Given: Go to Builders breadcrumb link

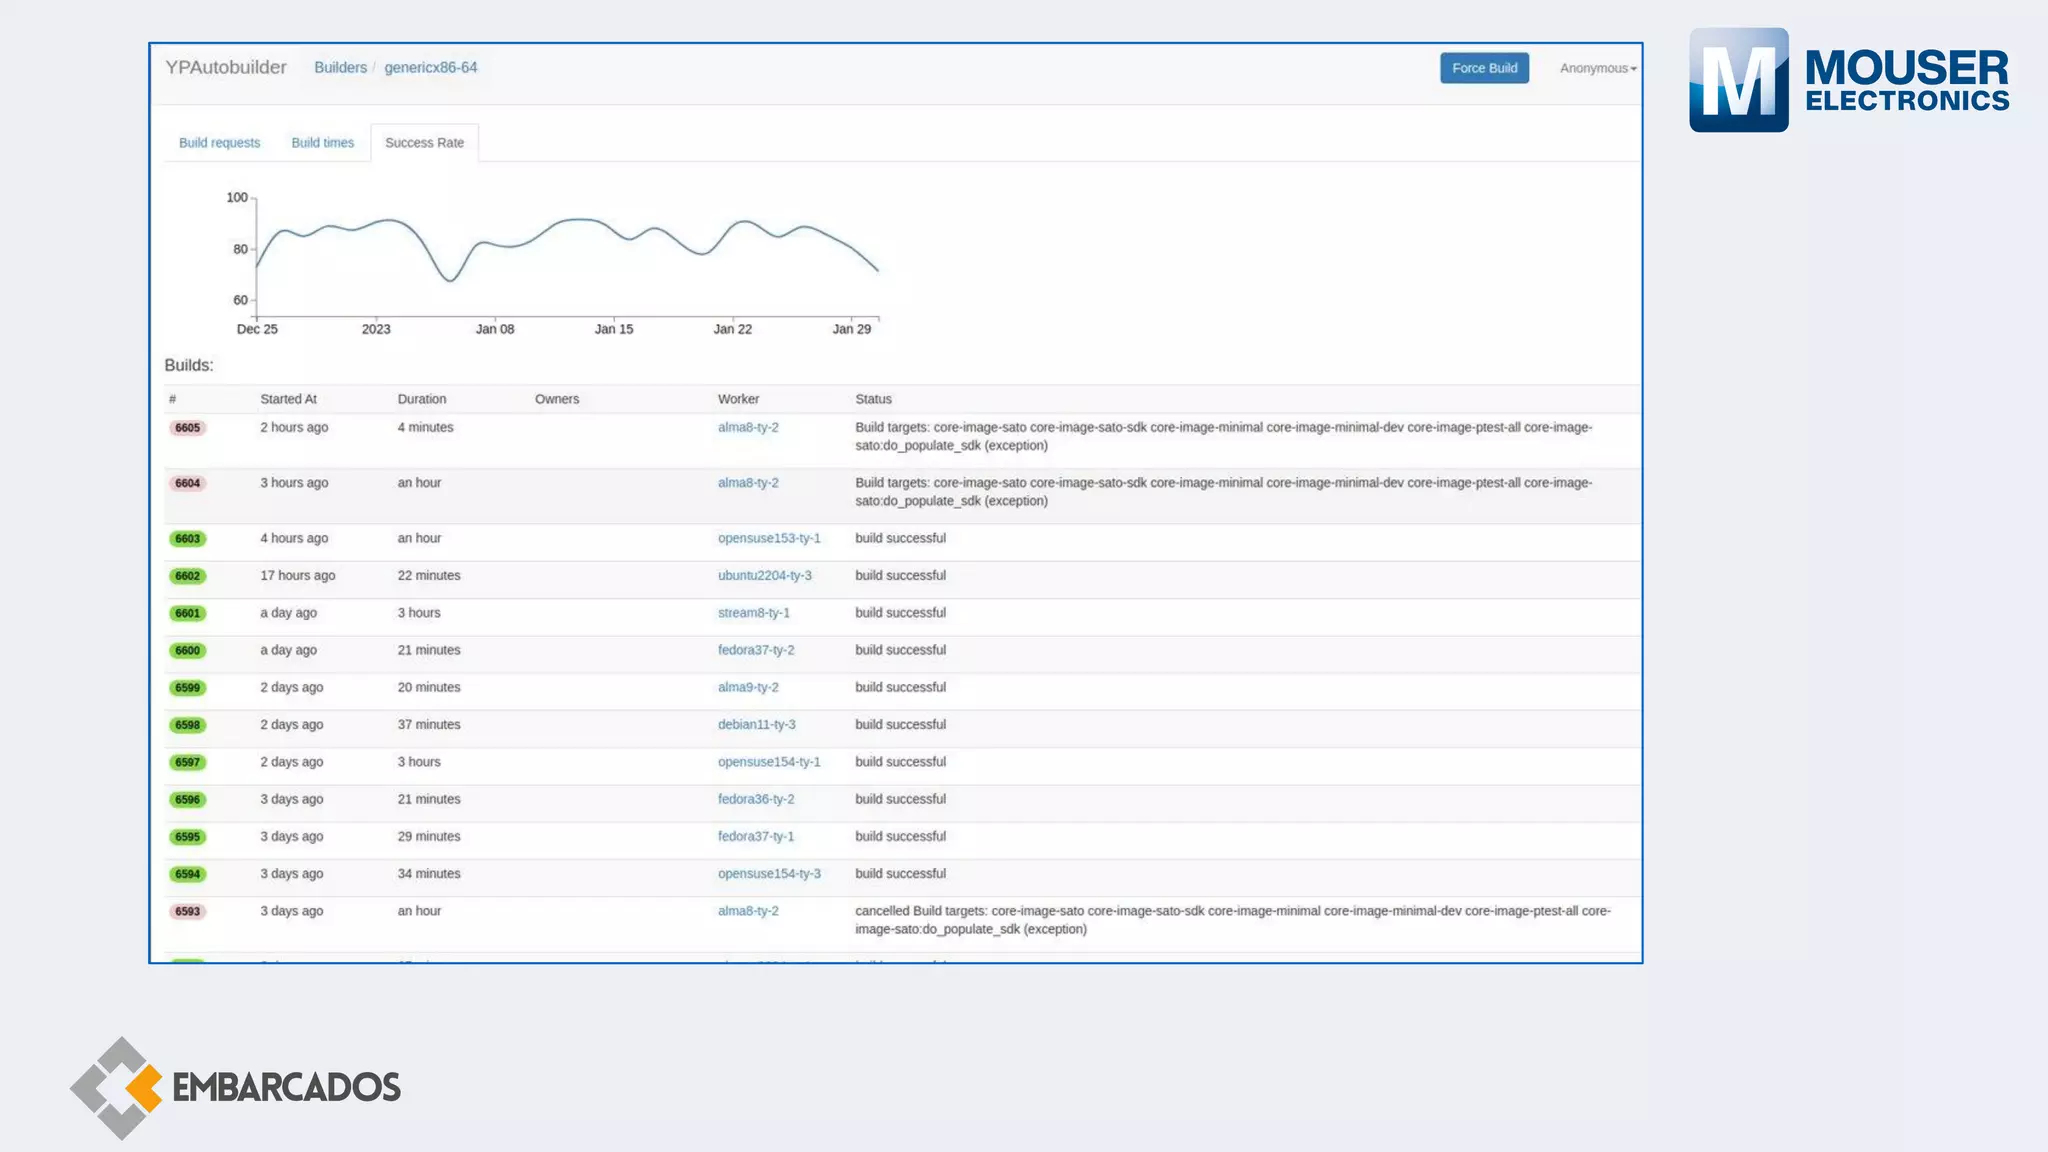Looking at the screenshot, I should [340, 67].
